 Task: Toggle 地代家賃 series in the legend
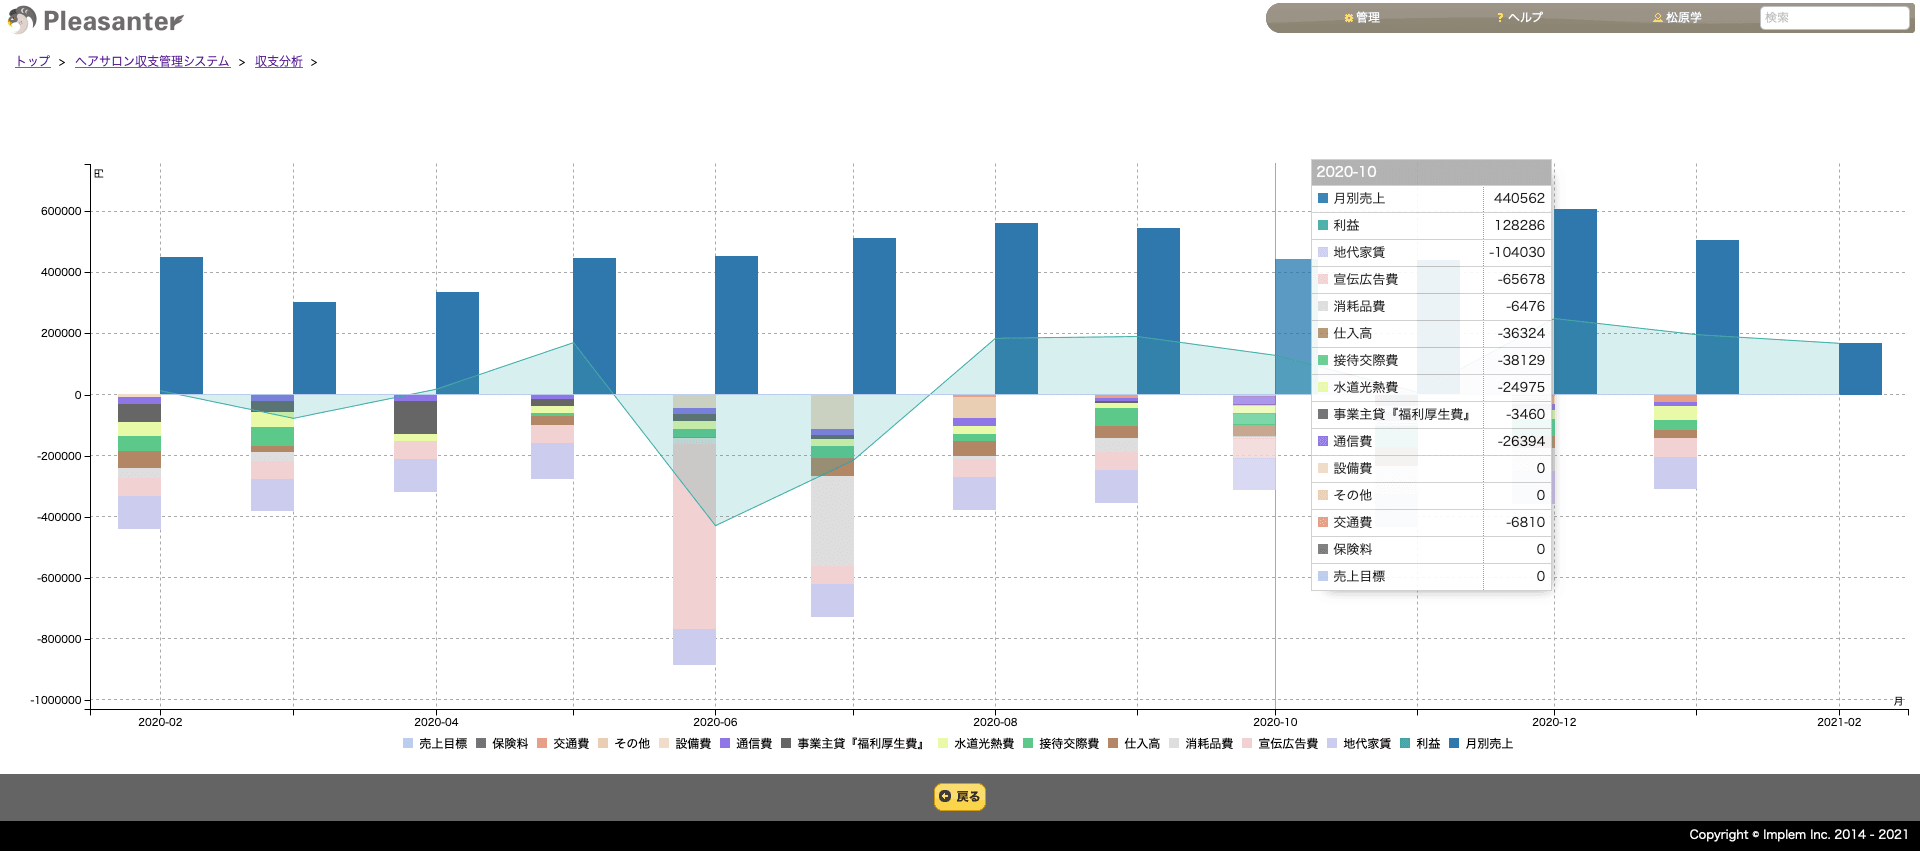[x=1359, y=744]
